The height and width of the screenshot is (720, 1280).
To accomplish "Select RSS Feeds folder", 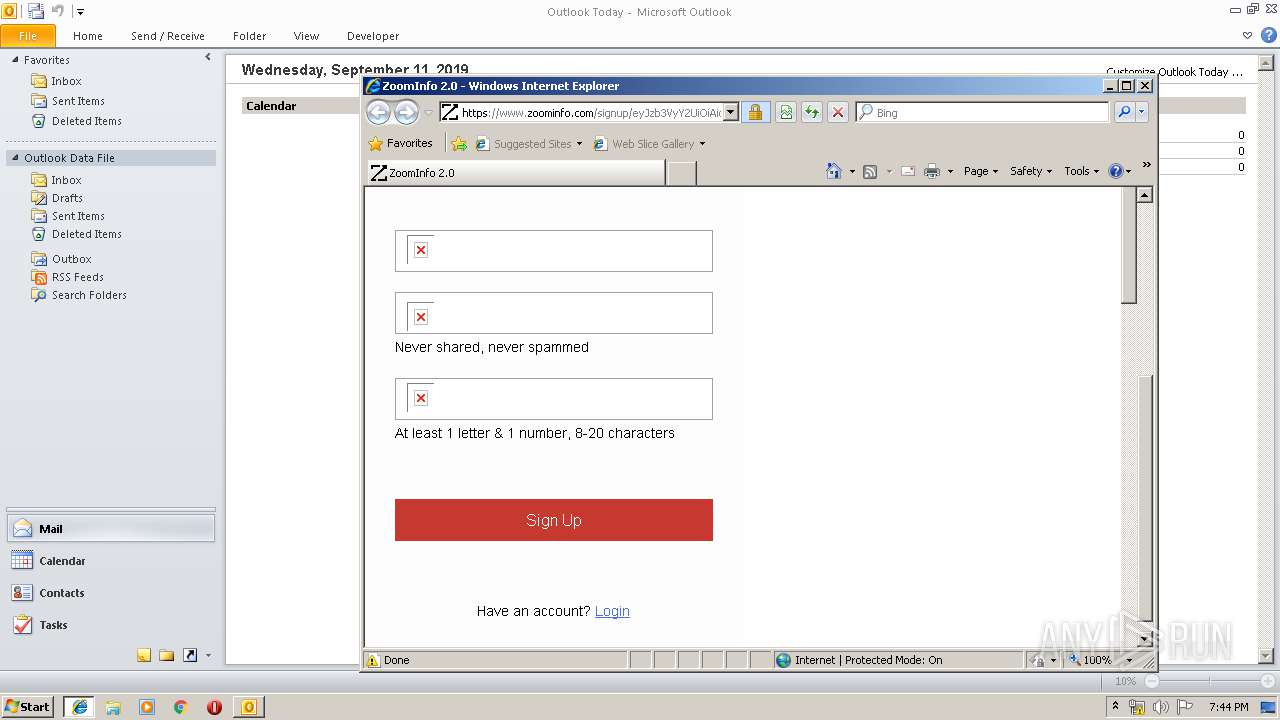I will (77, 277).
